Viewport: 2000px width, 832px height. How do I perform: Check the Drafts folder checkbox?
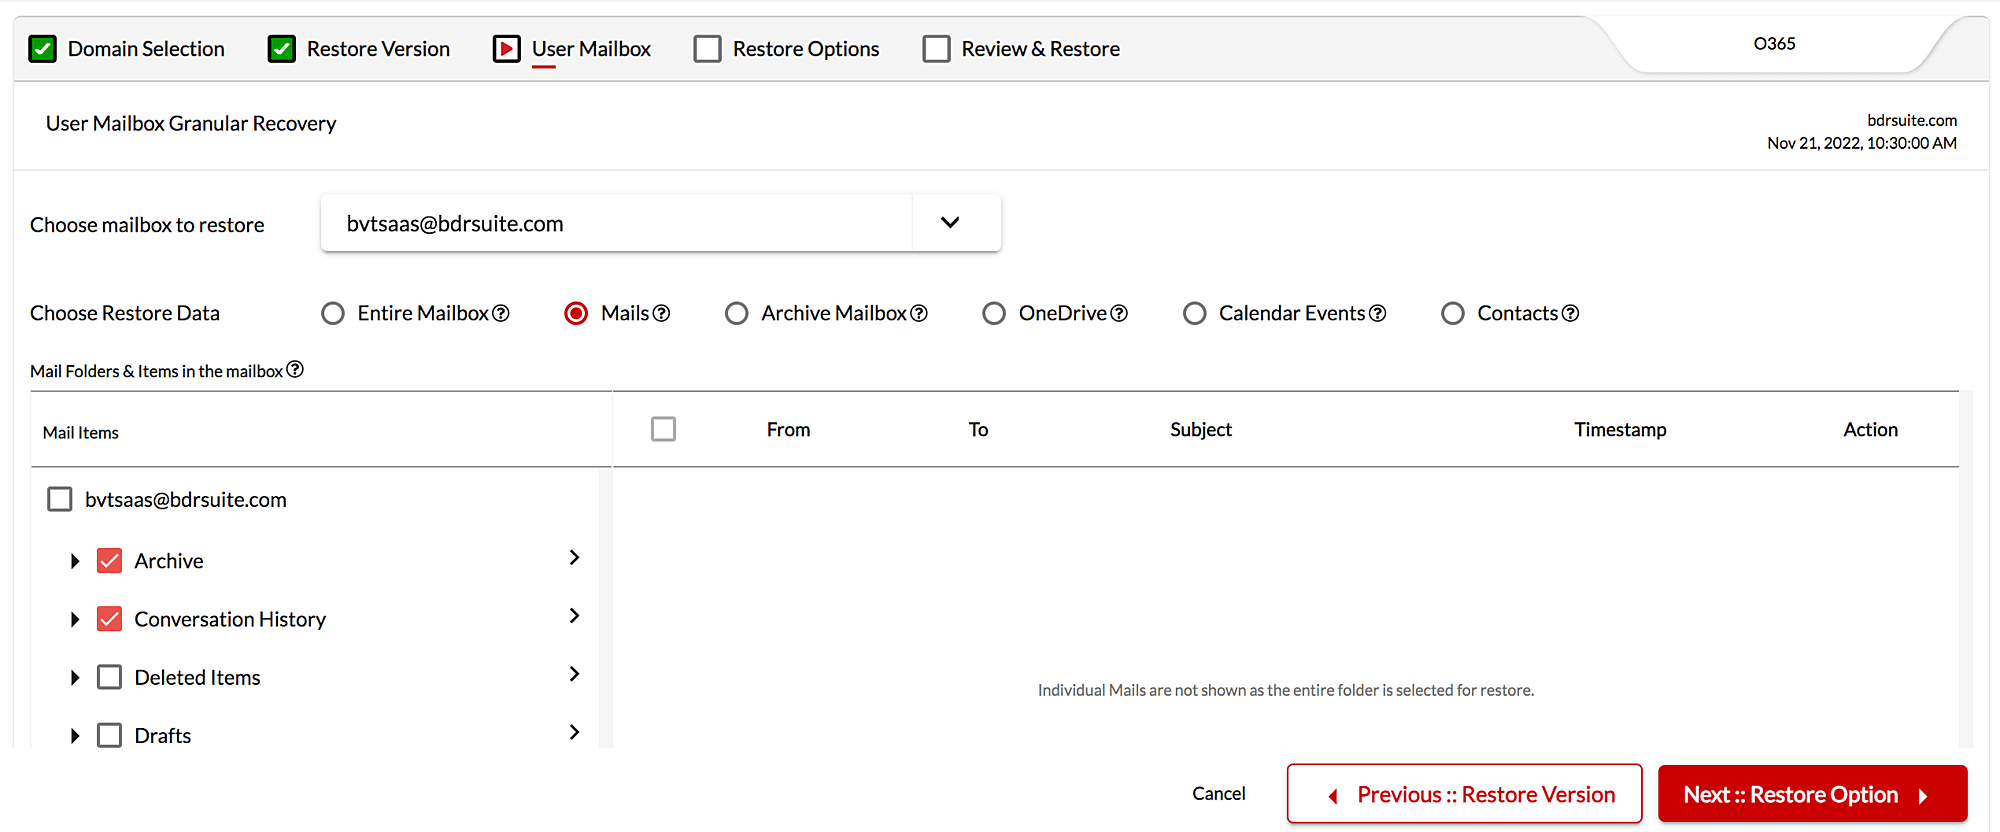point(110,735)
